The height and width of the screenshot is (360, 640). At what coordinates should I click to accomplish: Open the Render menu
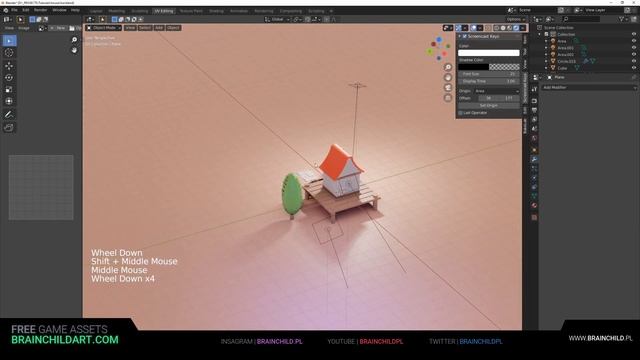point(40,10)
